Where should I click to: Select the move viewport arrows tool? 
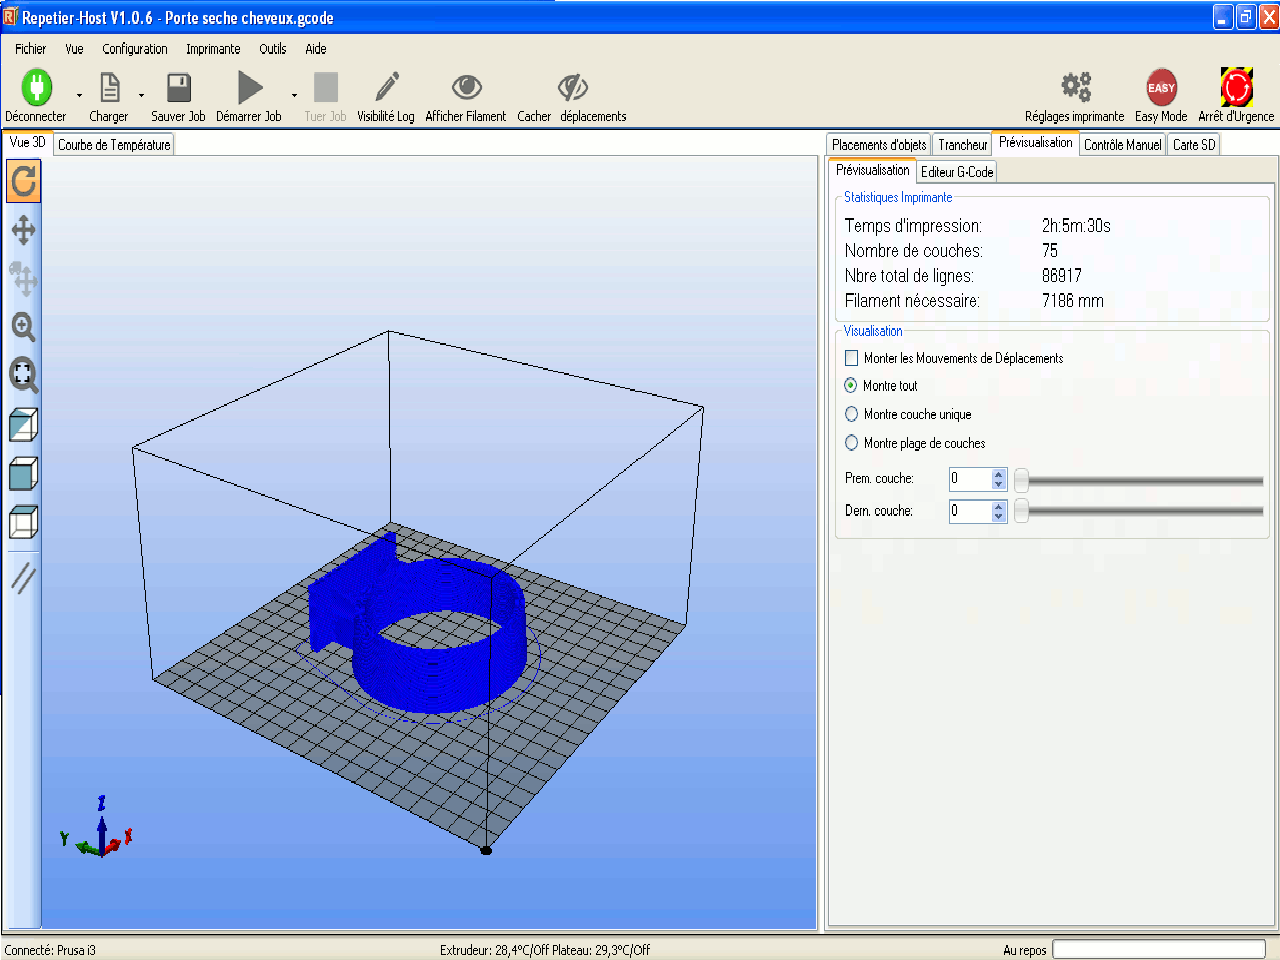point(24,231)
